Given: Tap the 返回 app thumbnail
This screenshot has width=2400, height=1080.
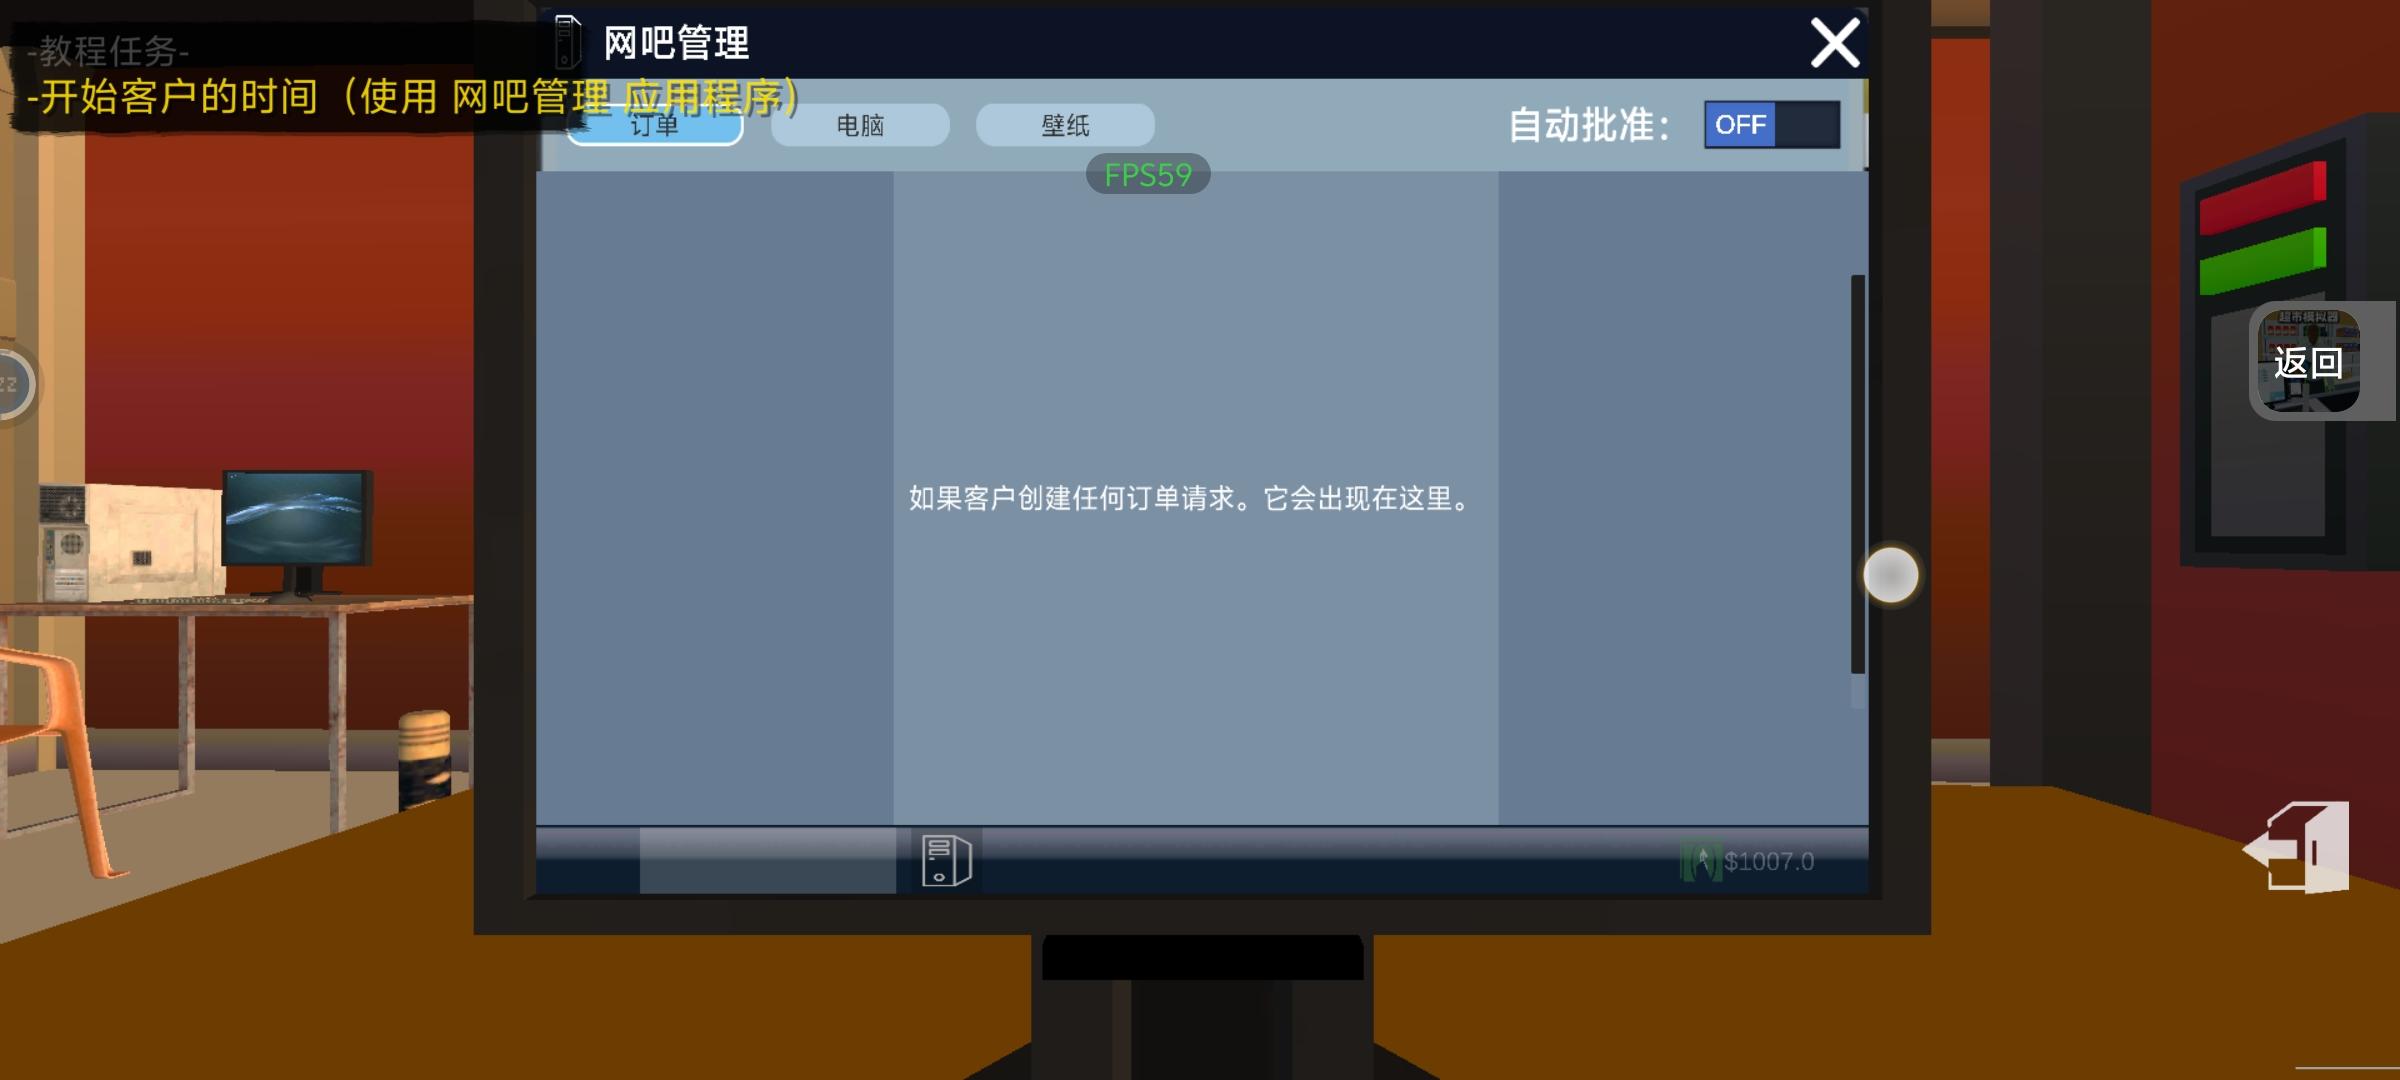Looking at the screenshot, I should click(2309, 361).
